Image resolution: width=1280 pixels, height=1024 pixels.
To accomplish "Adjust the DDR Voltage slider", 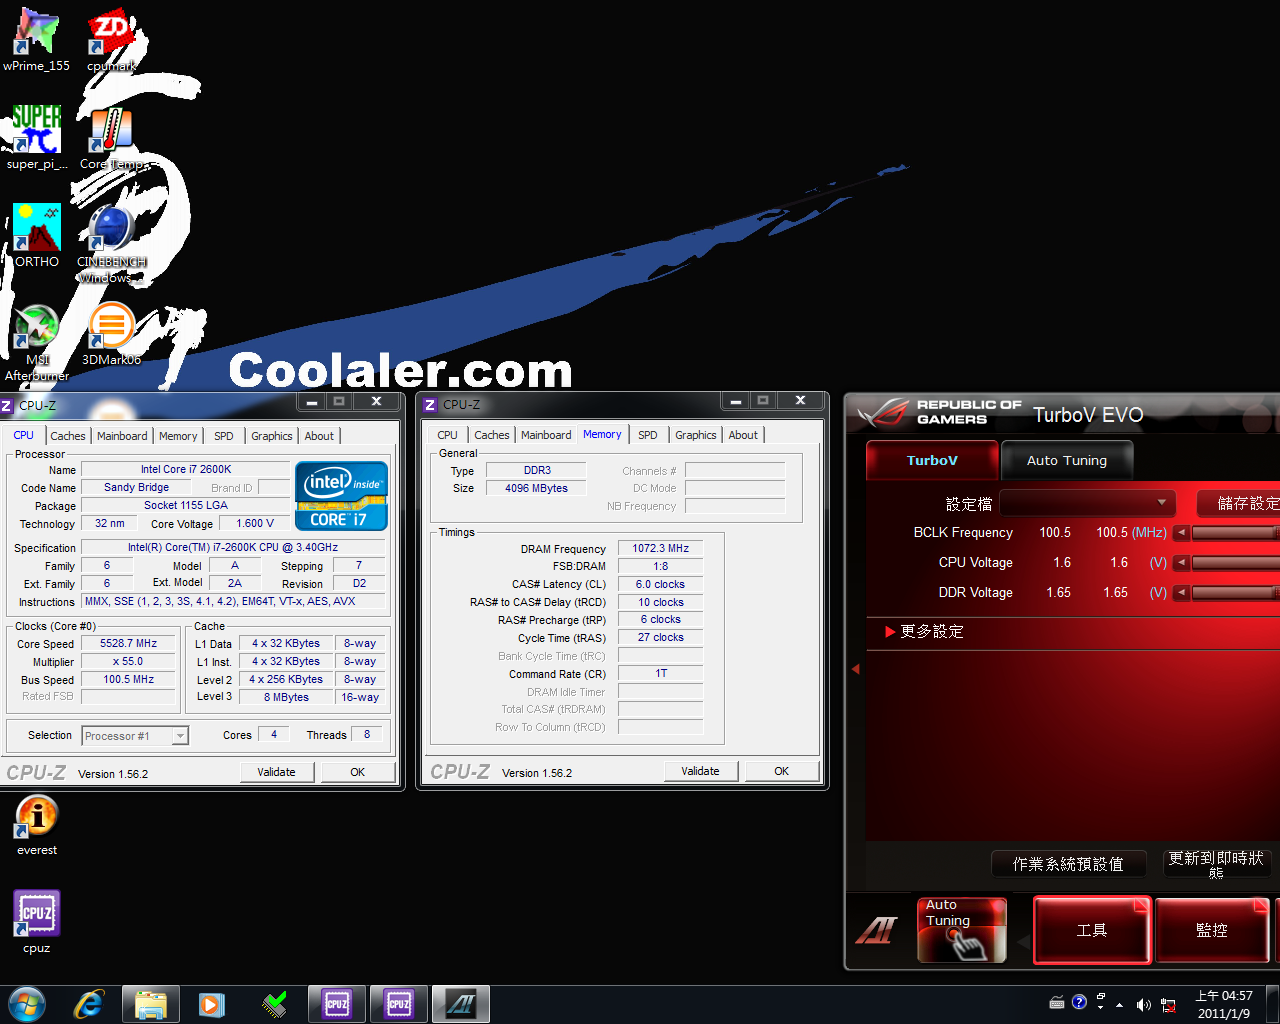I will pyautogui.click(x=1235, y=593).
